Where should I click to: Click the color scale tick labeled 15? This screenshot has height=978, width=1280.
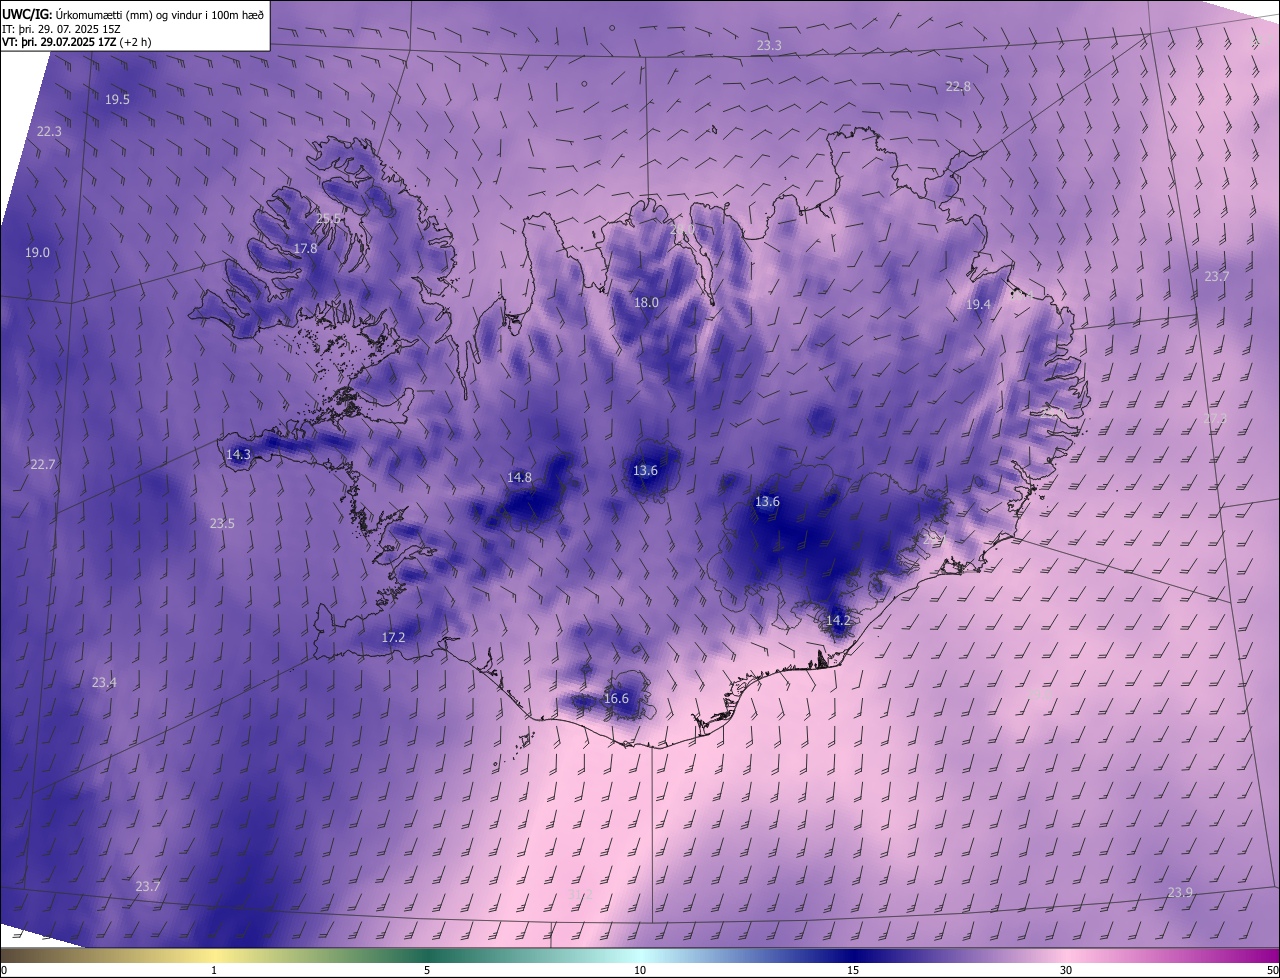pos(853,970)
